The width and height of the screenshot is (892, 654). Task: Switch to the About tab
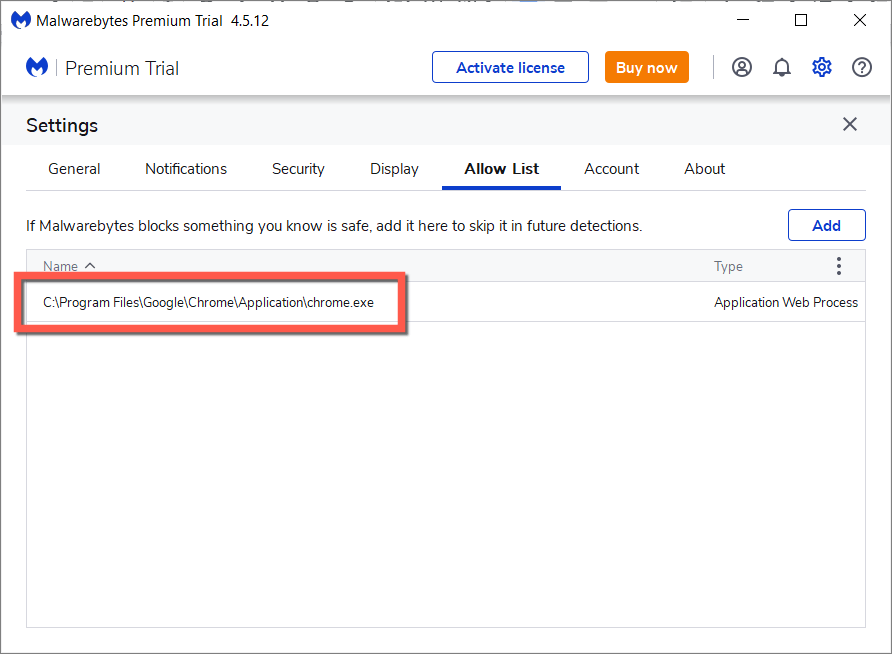click(705, 169)
